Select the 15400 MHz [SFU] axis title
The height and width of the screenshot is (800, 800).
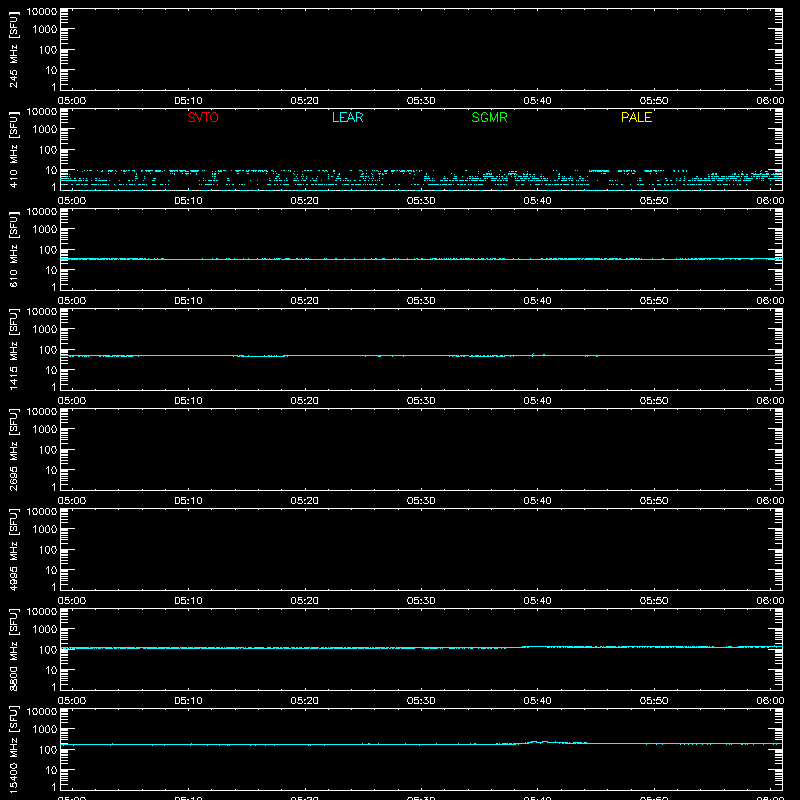pos(13,749)
